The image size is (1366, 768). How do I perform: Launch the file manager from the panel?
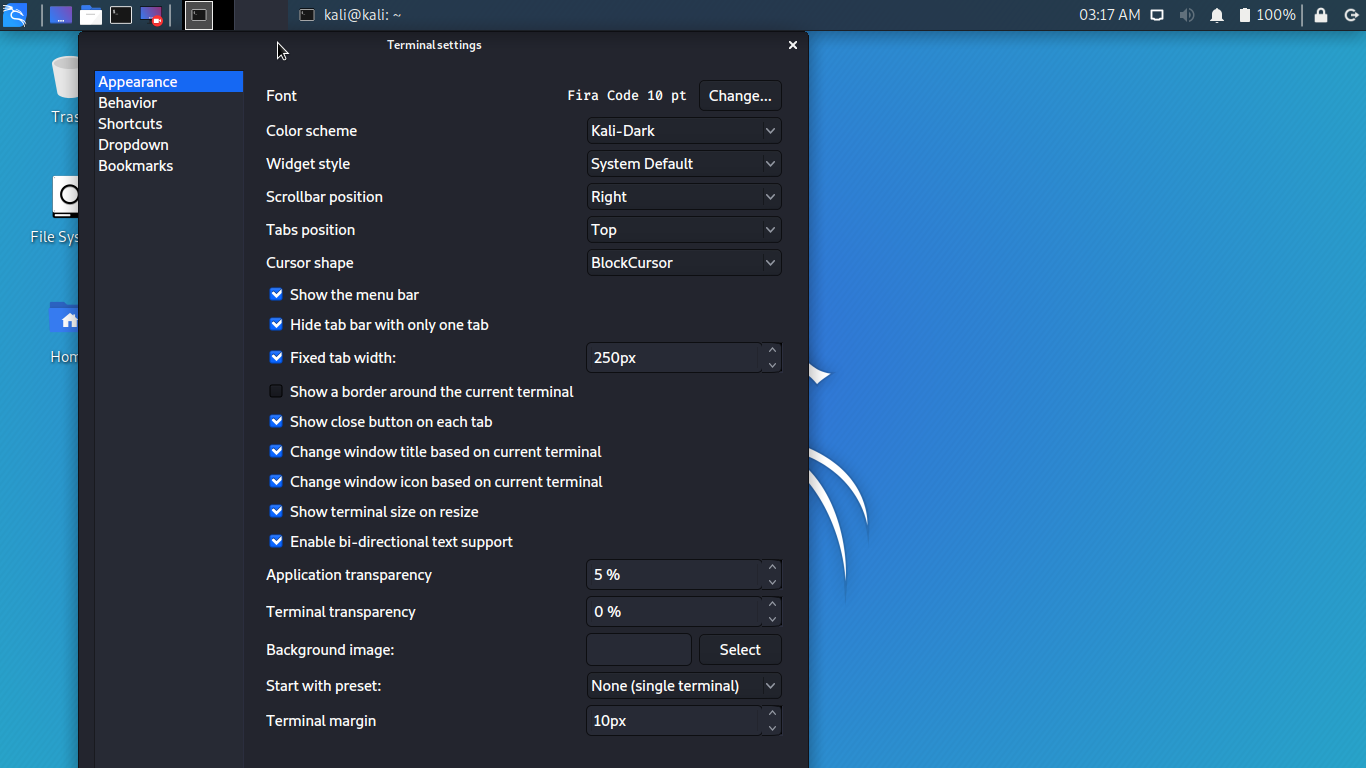tap(91, 15)
